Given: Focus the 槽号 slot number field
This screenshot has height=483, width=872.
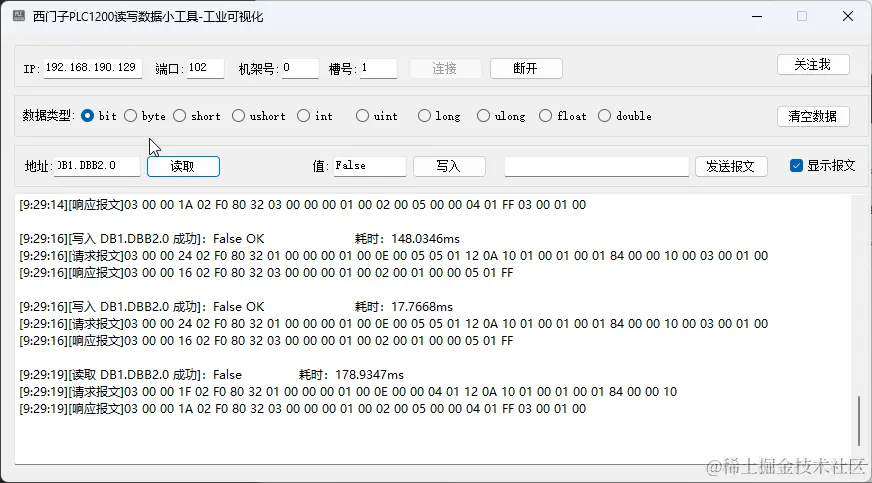Looking at the screenshot, I should pos(378,68).
